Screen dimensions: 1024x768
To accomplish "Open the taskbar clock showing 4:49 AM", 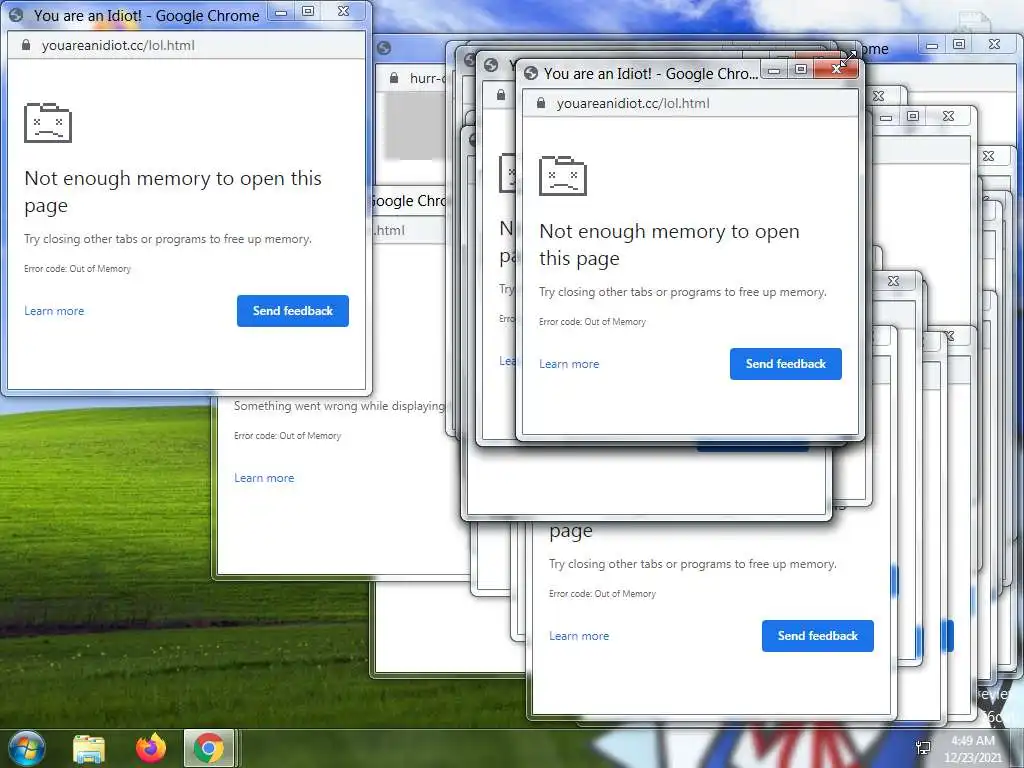I will tap(972, 748).
